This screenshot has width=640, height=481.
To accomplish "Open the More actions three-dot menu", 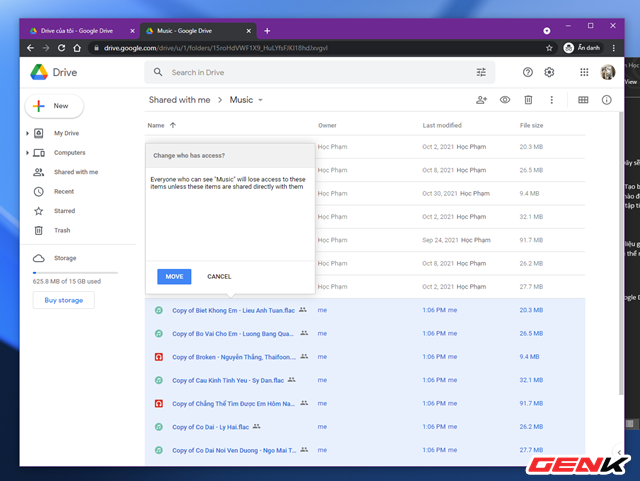I will (551, 100).
